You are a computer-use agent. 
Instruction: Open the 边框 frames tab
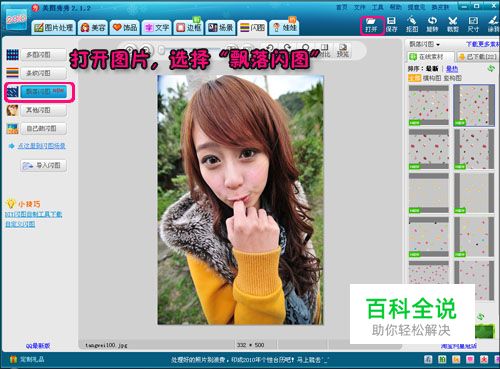click(x=189, y=27)
